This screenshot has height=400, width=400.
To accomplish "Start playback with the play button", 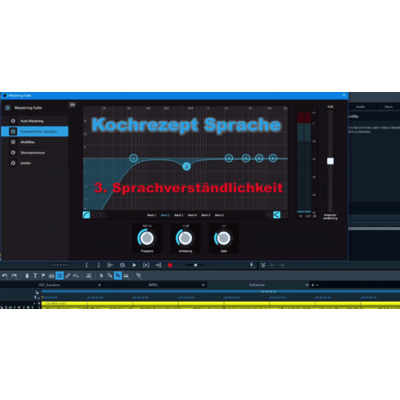I will 134,265.
